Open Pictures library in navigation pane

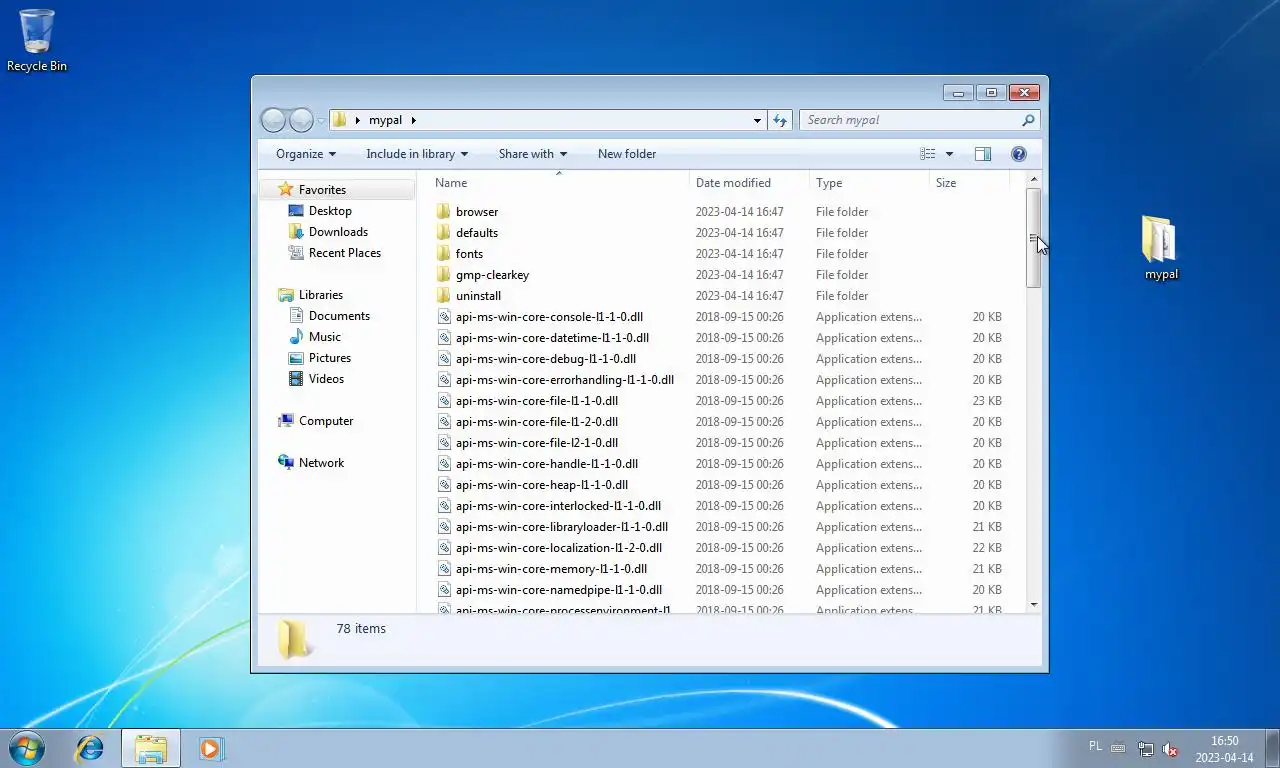330,358
